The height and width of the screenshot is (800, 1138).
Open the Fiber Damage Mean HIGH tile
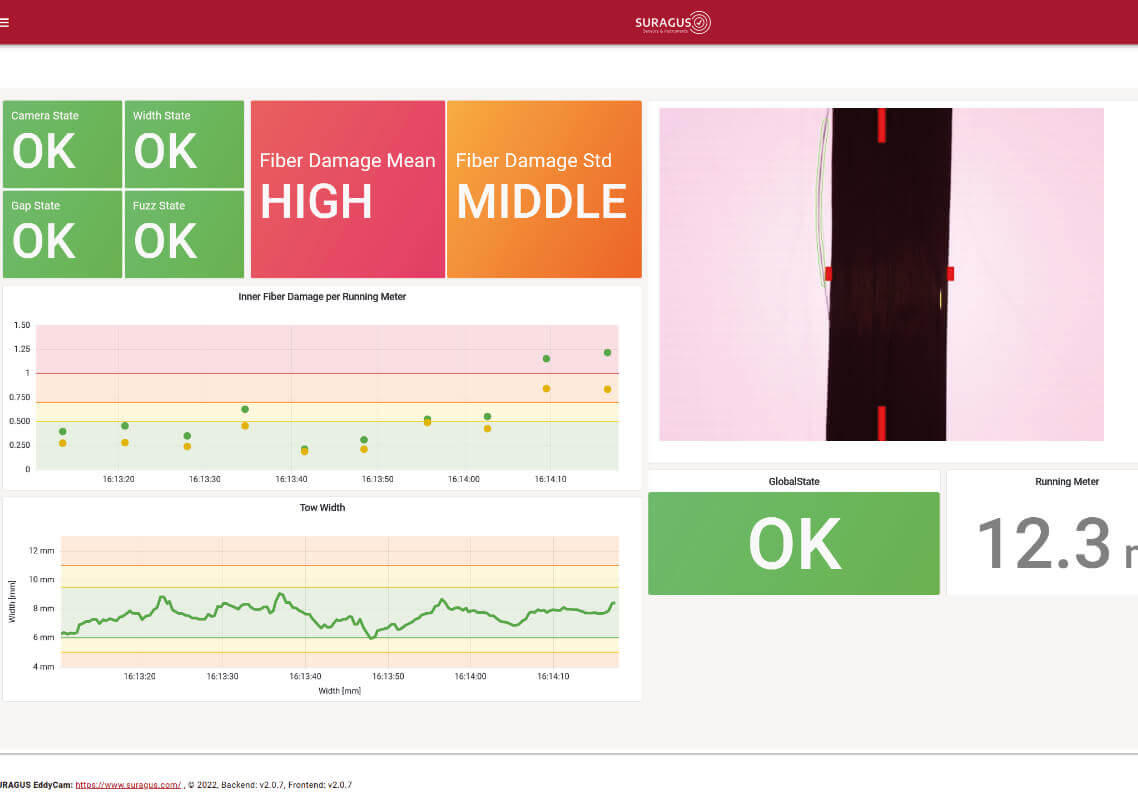tap(347, 189)
